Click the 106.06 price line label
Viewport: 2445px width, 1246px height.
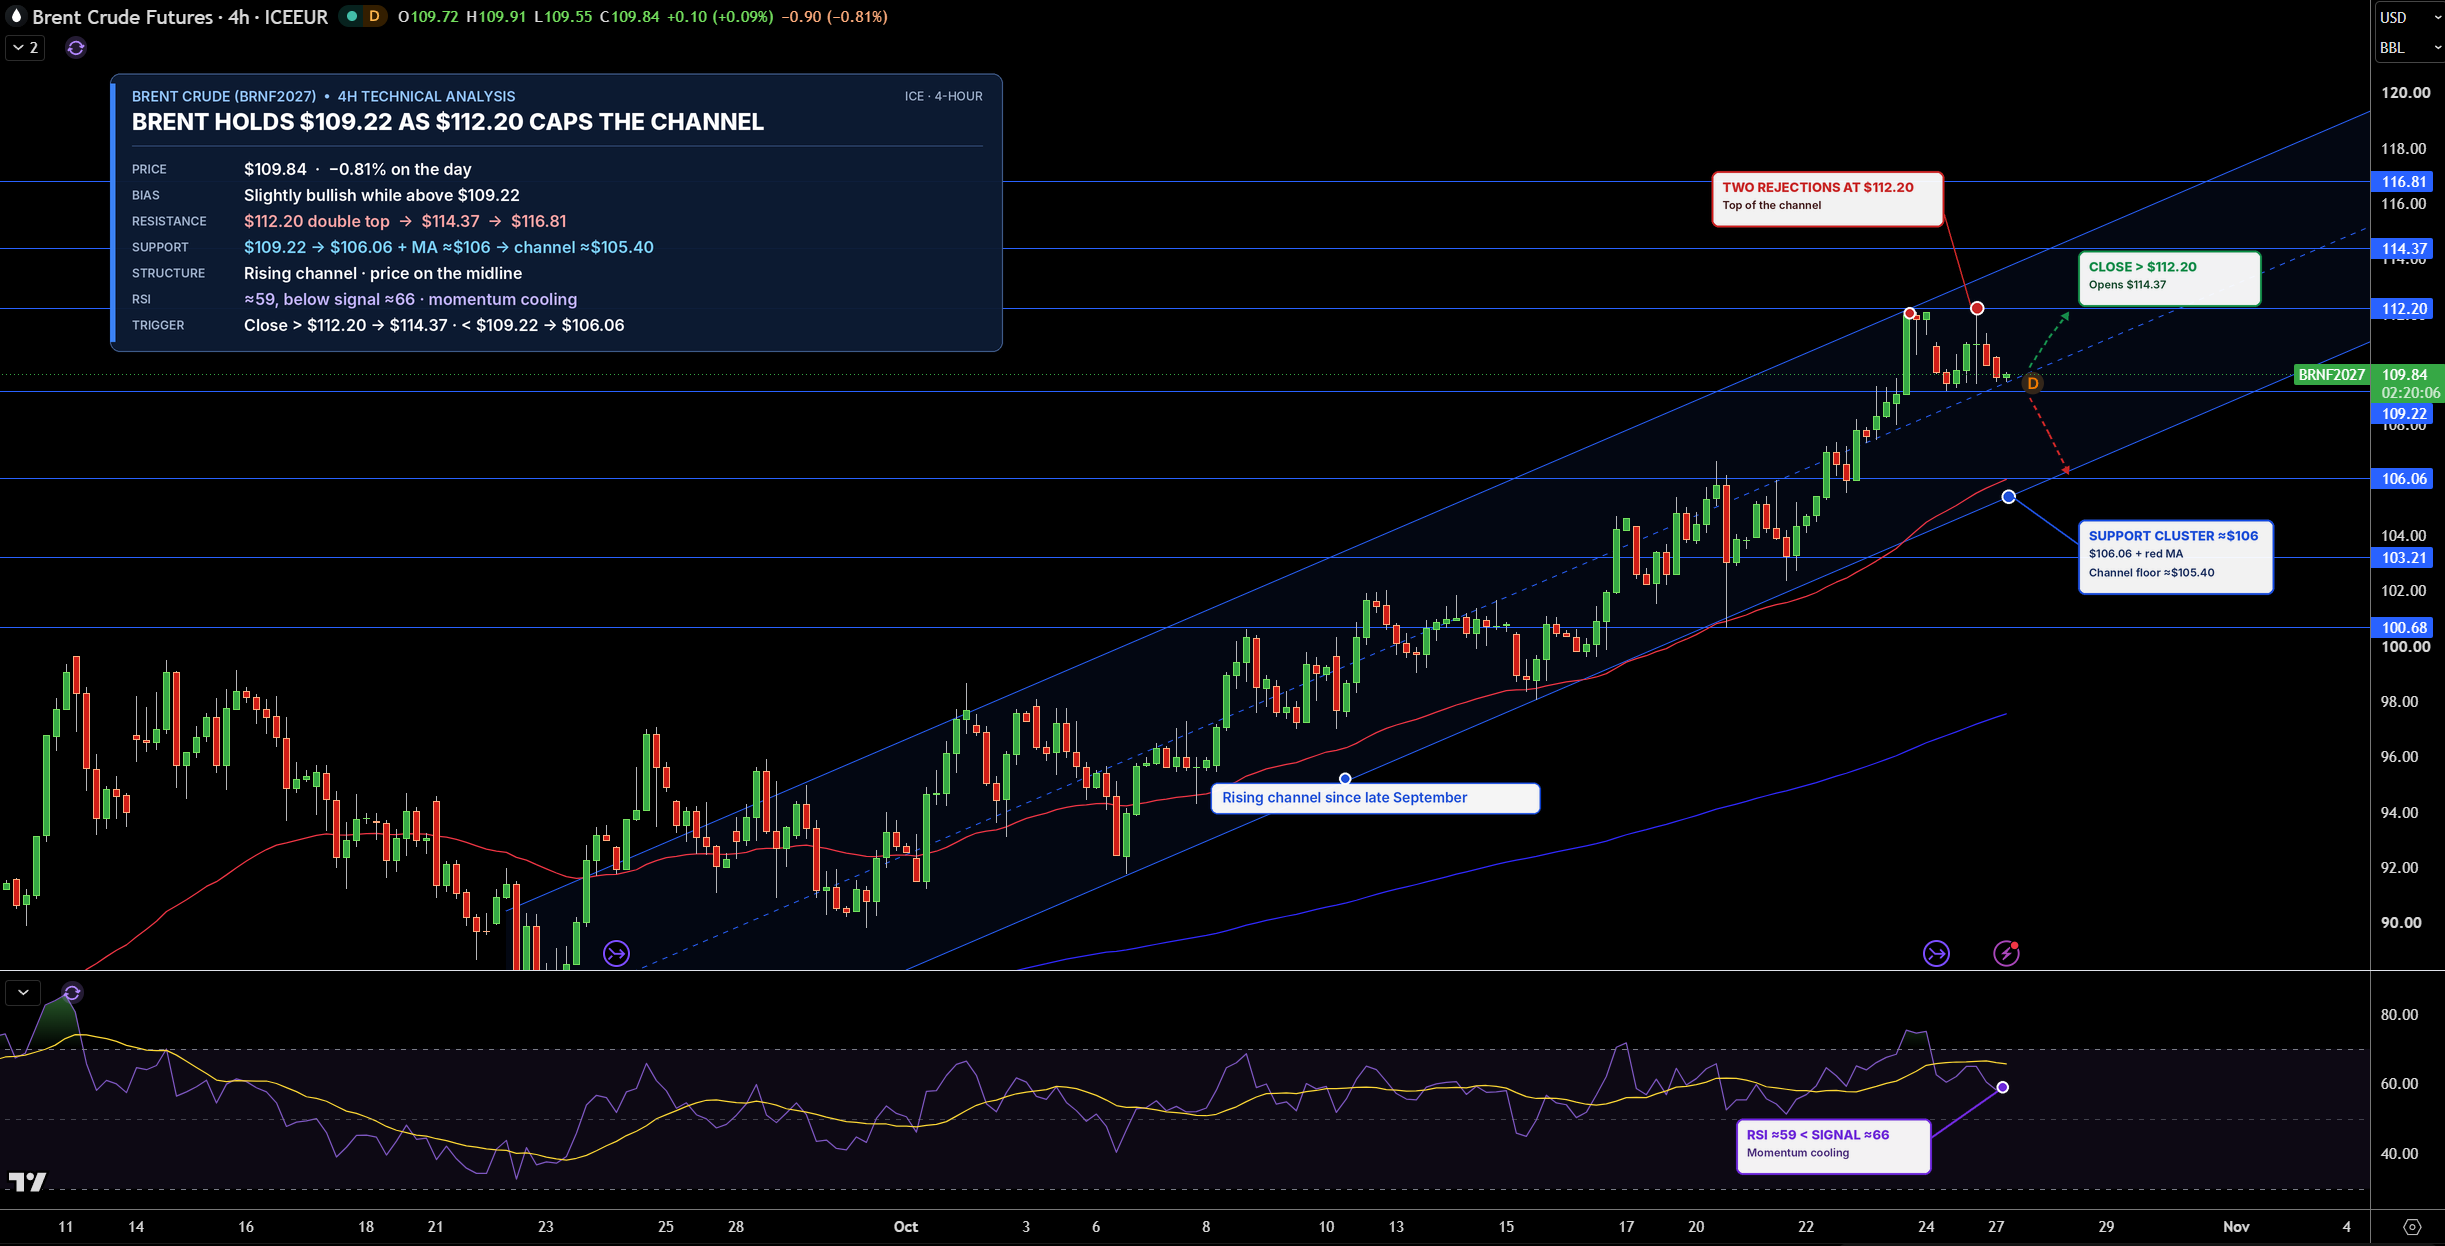2403,478
